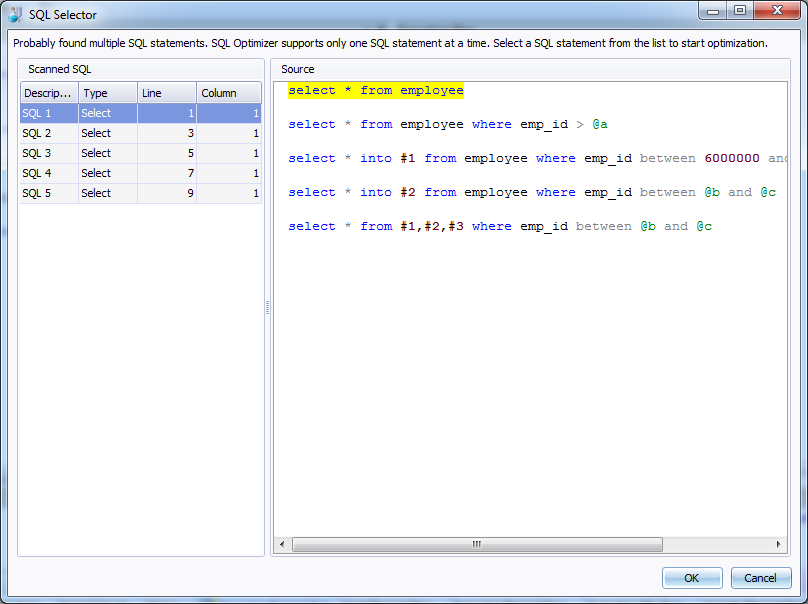The image size is (808, 604).
Task: Click the statement selecting into #2
Action: click(532, 192)
